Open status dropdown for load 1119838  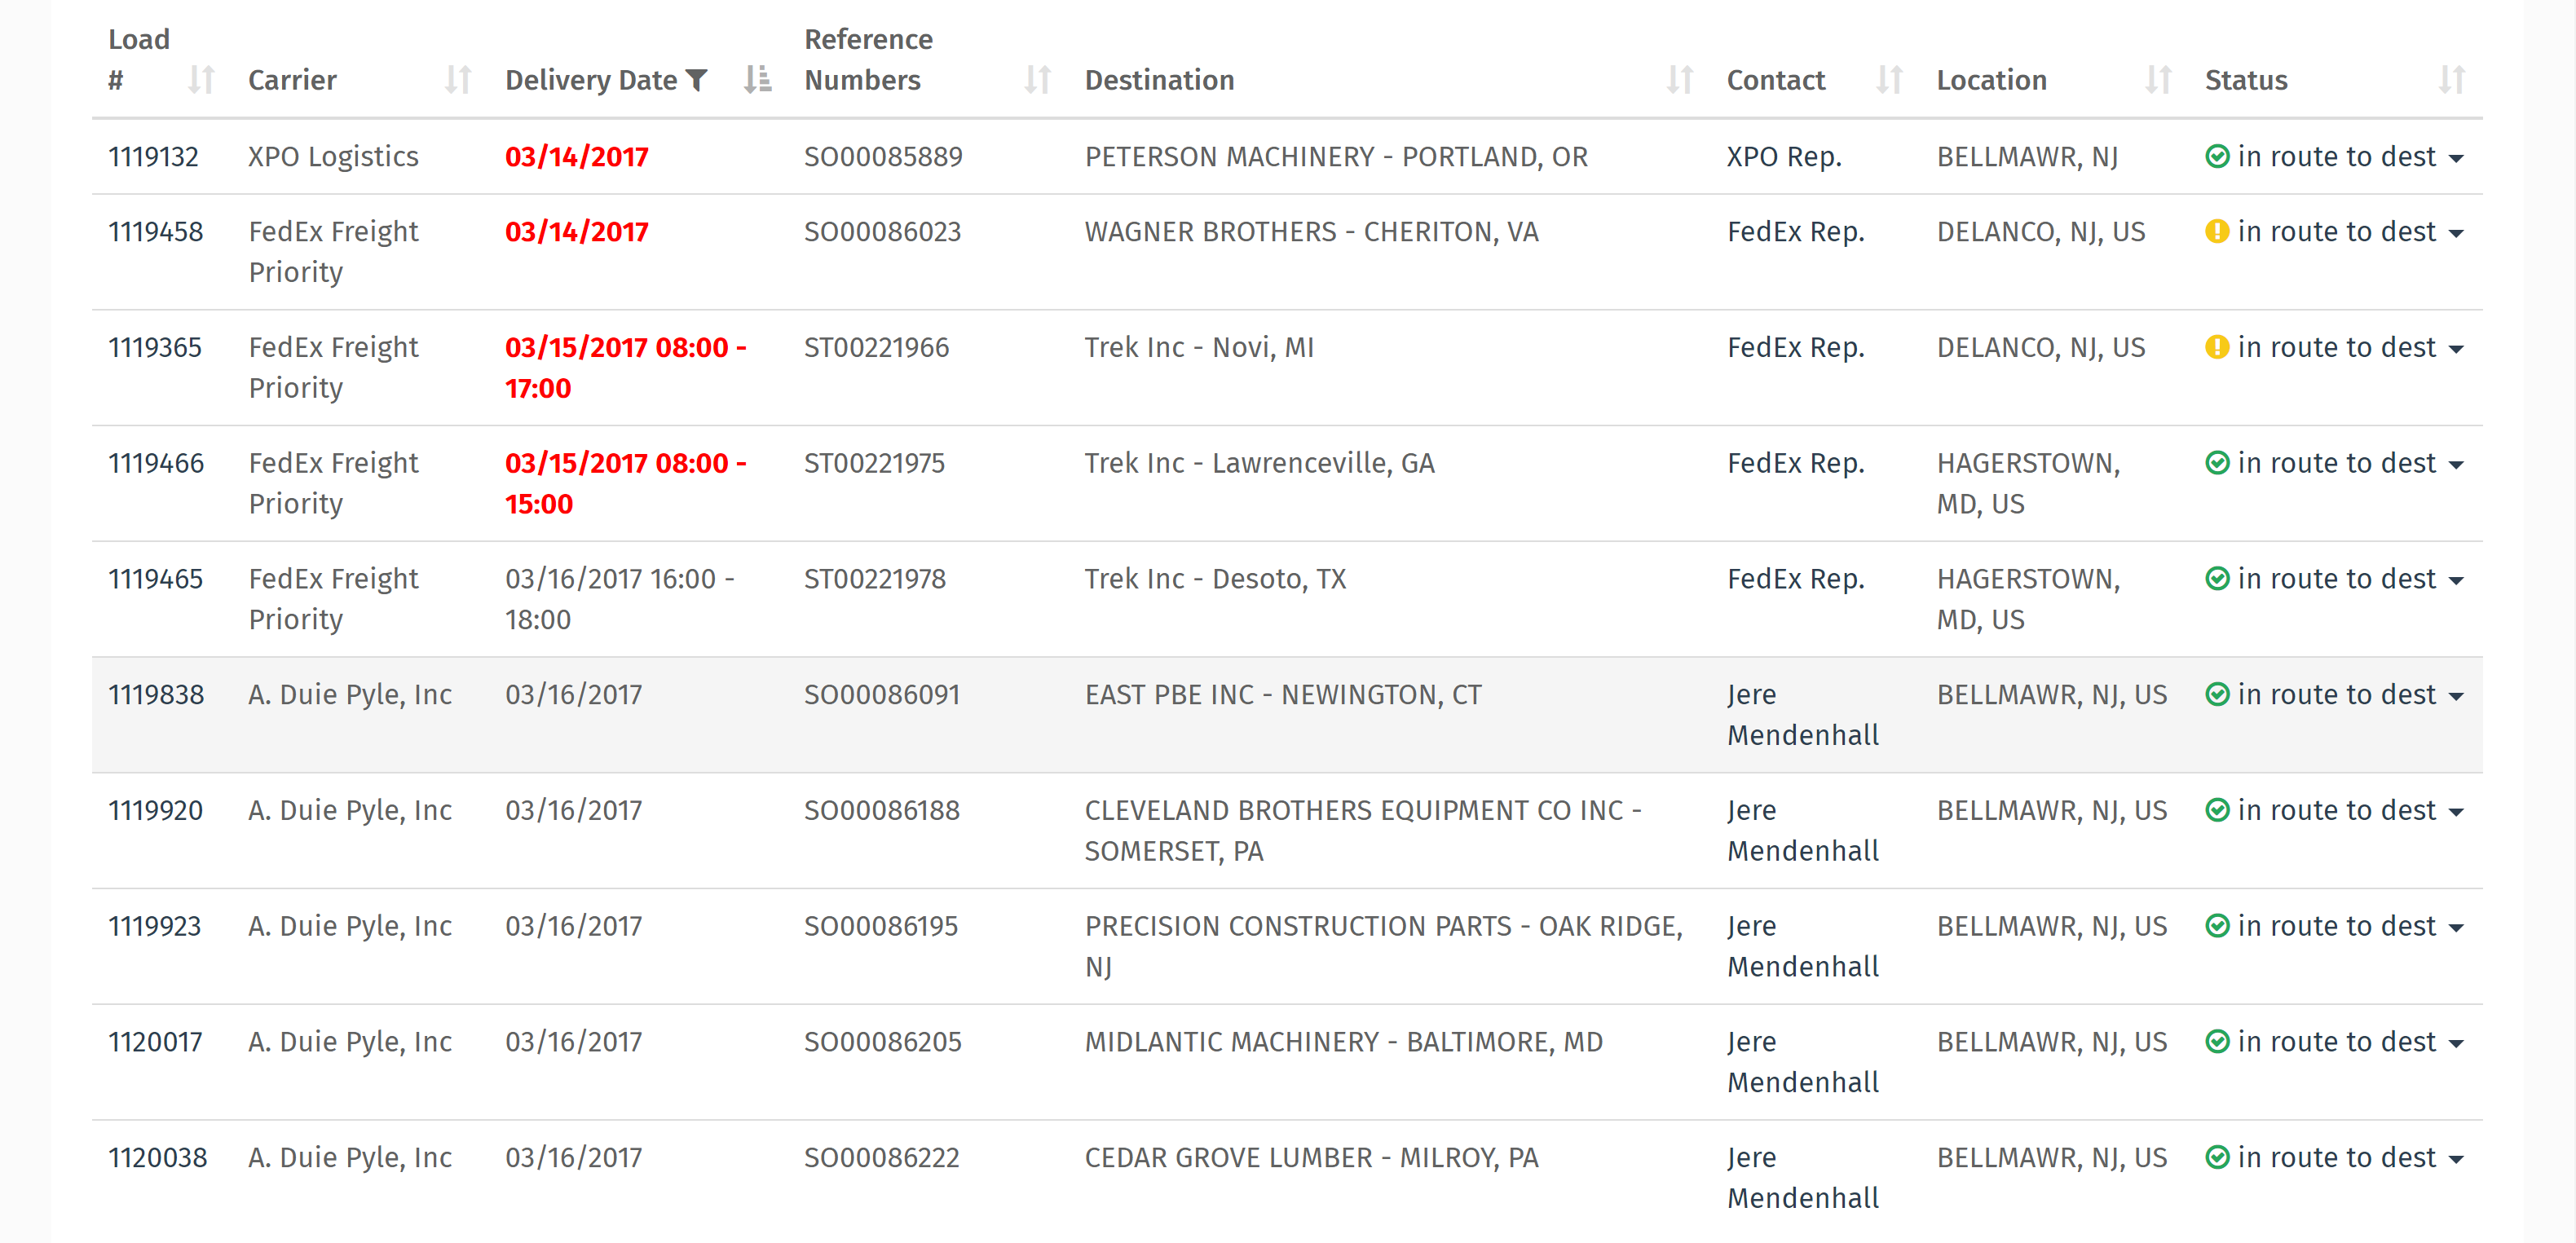click(x=2456, y=696)
